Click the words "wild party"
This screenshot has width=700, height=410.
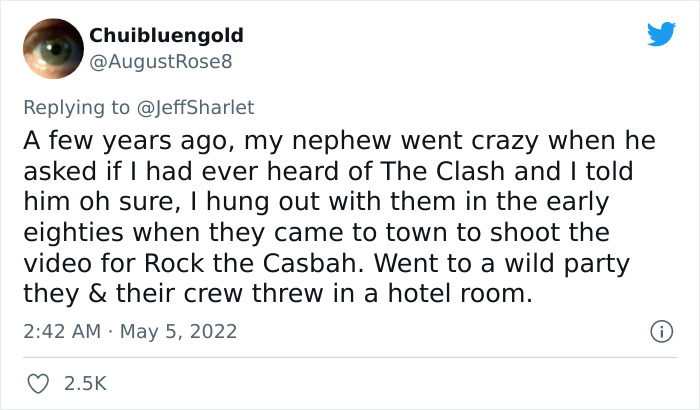coord(567,264)
